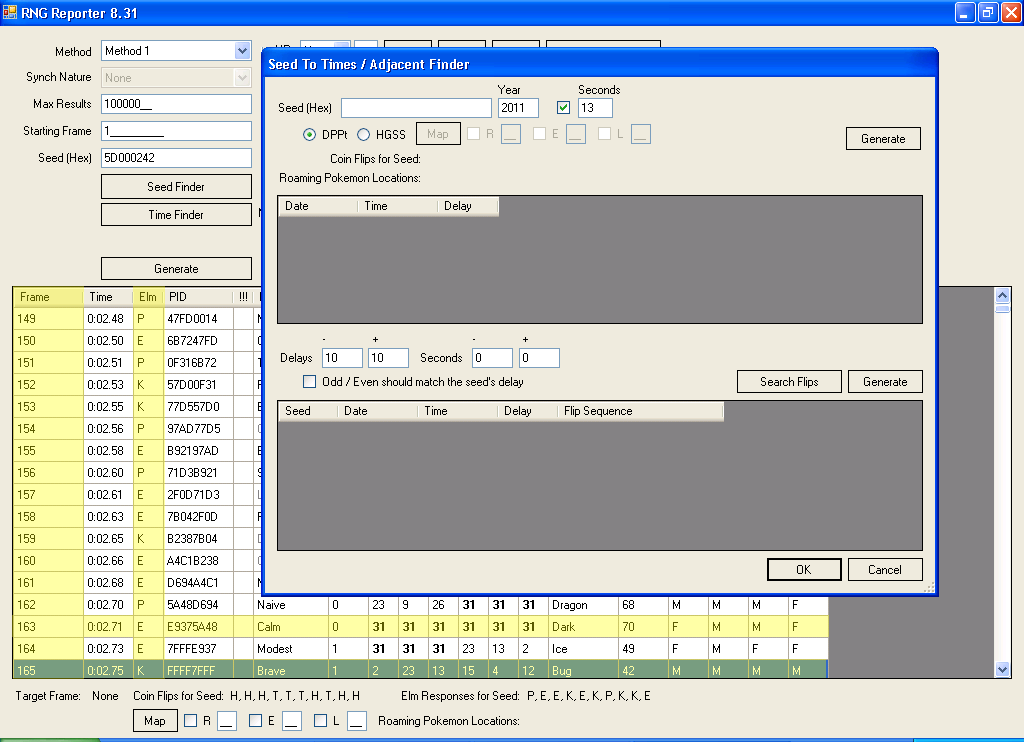
Task: Click the Max Results input field
Action: (176, 105)
